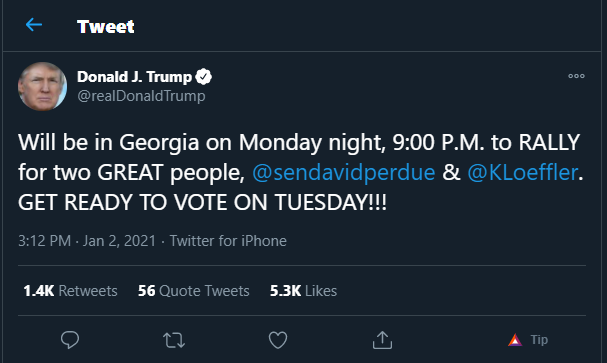Click the Brave Tip triangle icon

coord(515,340)
